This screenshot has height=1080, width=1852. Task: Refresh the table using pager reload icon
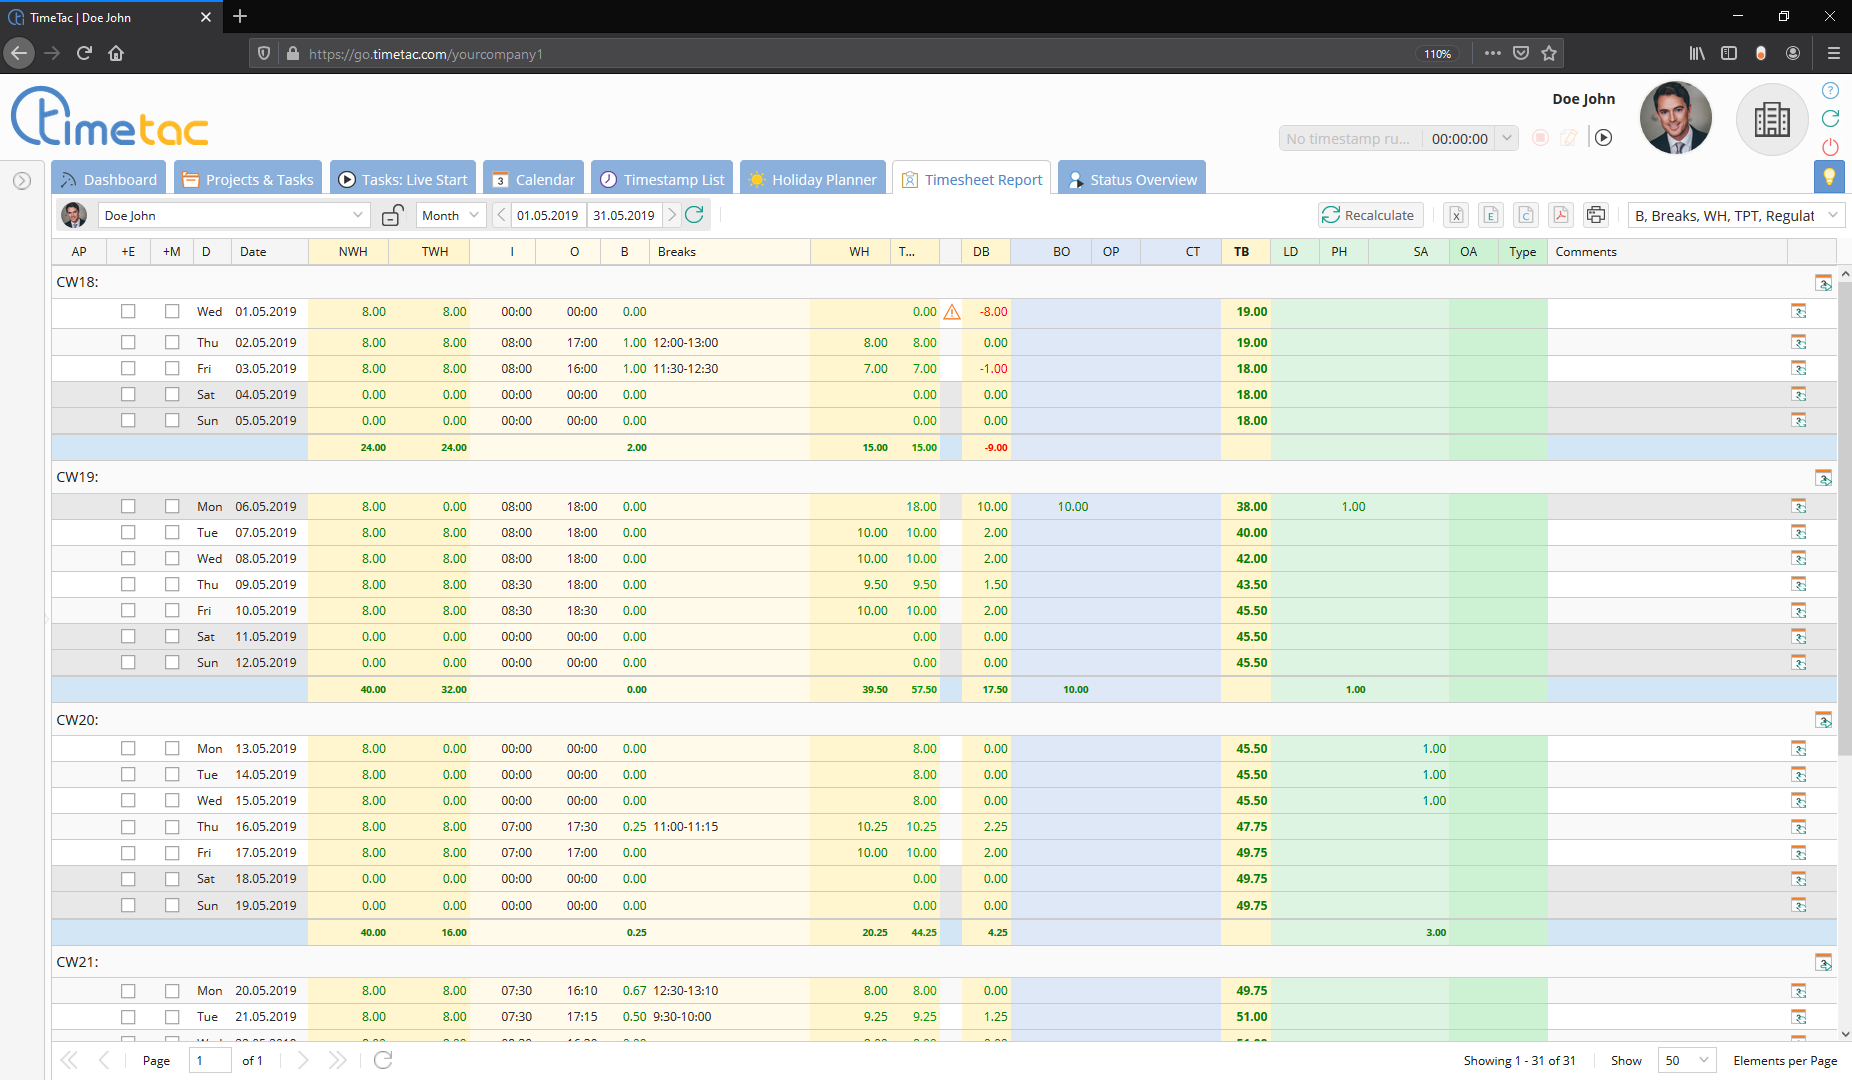point(383,1060)
